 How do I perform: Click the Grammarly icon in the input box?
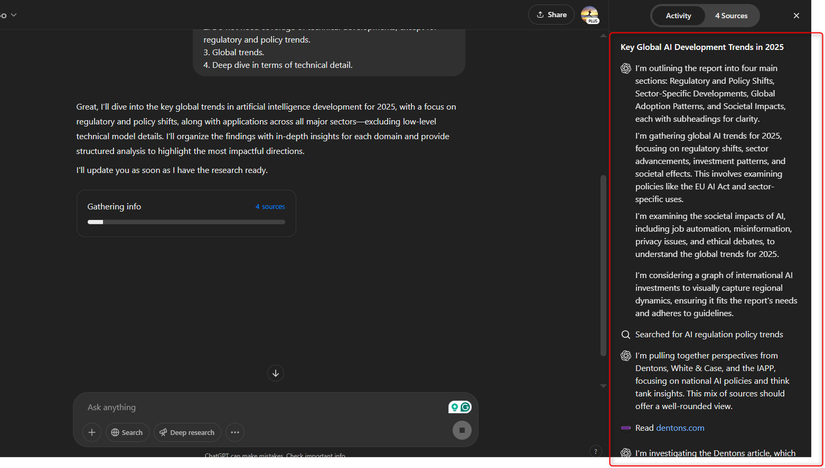pos(465,407)
